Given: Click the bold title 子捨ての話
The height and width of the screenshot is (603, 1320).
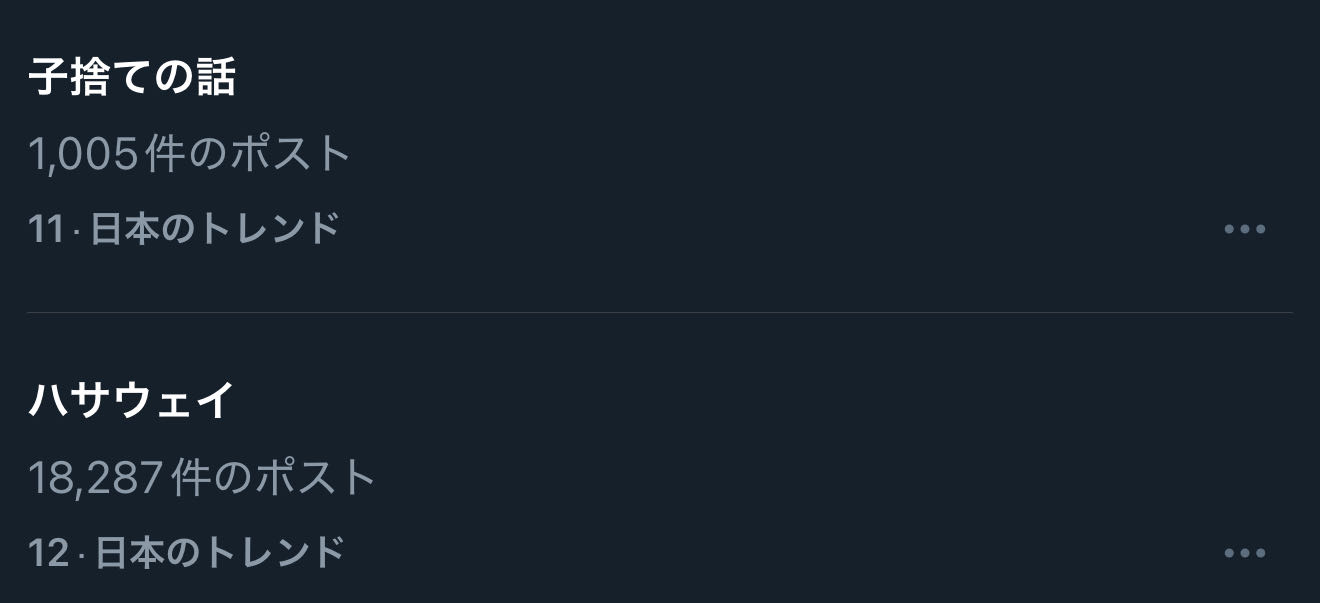Looking at the screenshot, I should (x=132, y=77).
